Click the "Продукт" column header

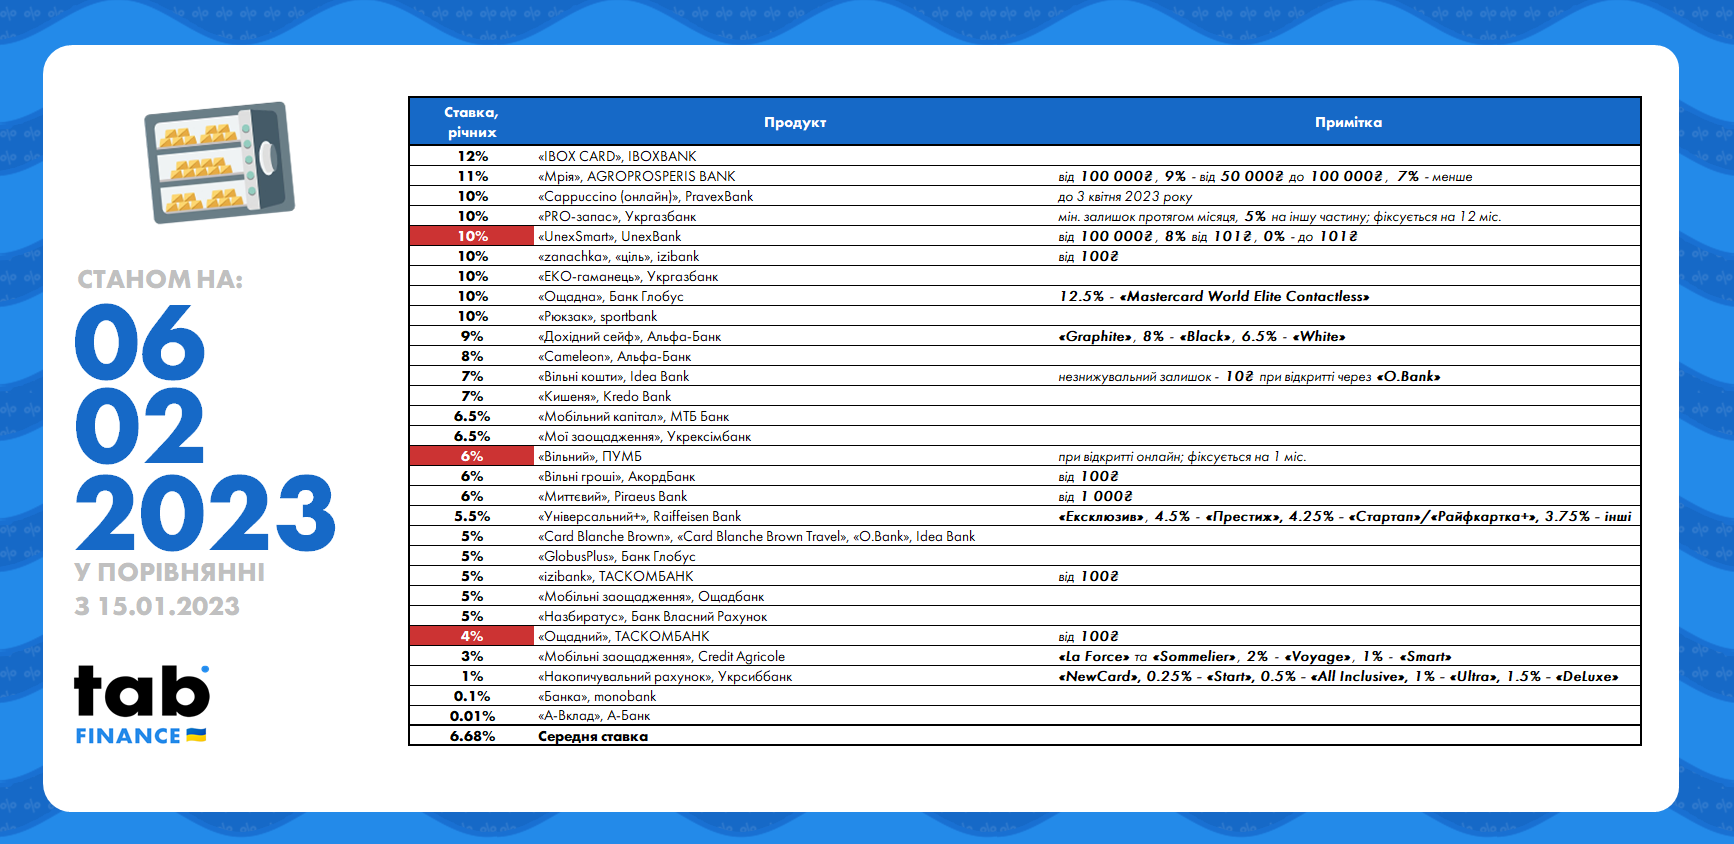point(795,122)
